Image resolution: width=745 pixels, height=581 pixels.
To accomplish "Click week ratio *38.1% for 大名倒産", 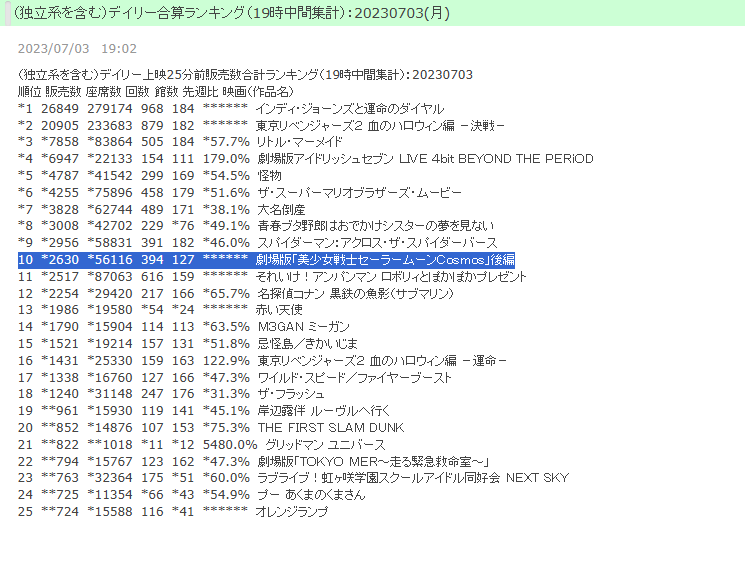I will point(226,210).
